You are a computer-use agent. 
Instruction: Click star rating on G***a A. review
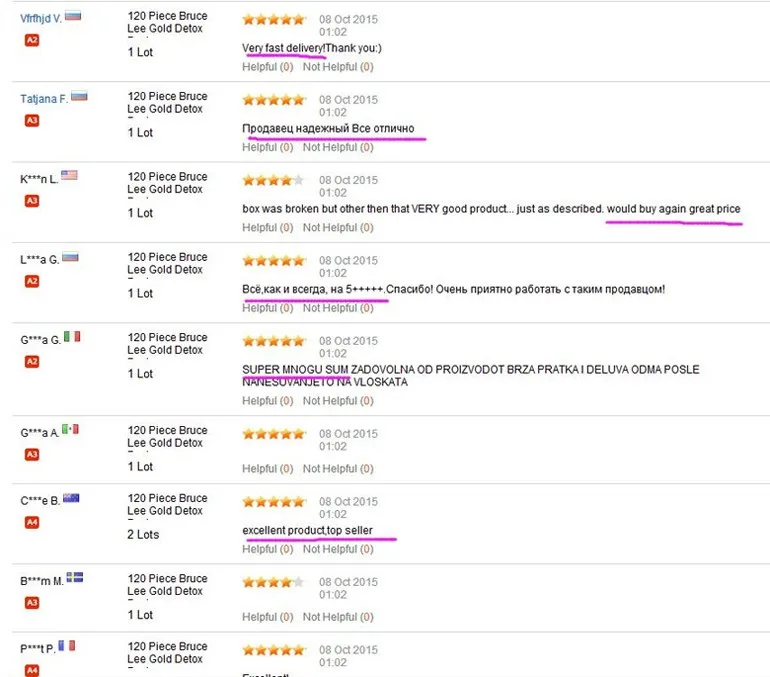tap(274, 434)
